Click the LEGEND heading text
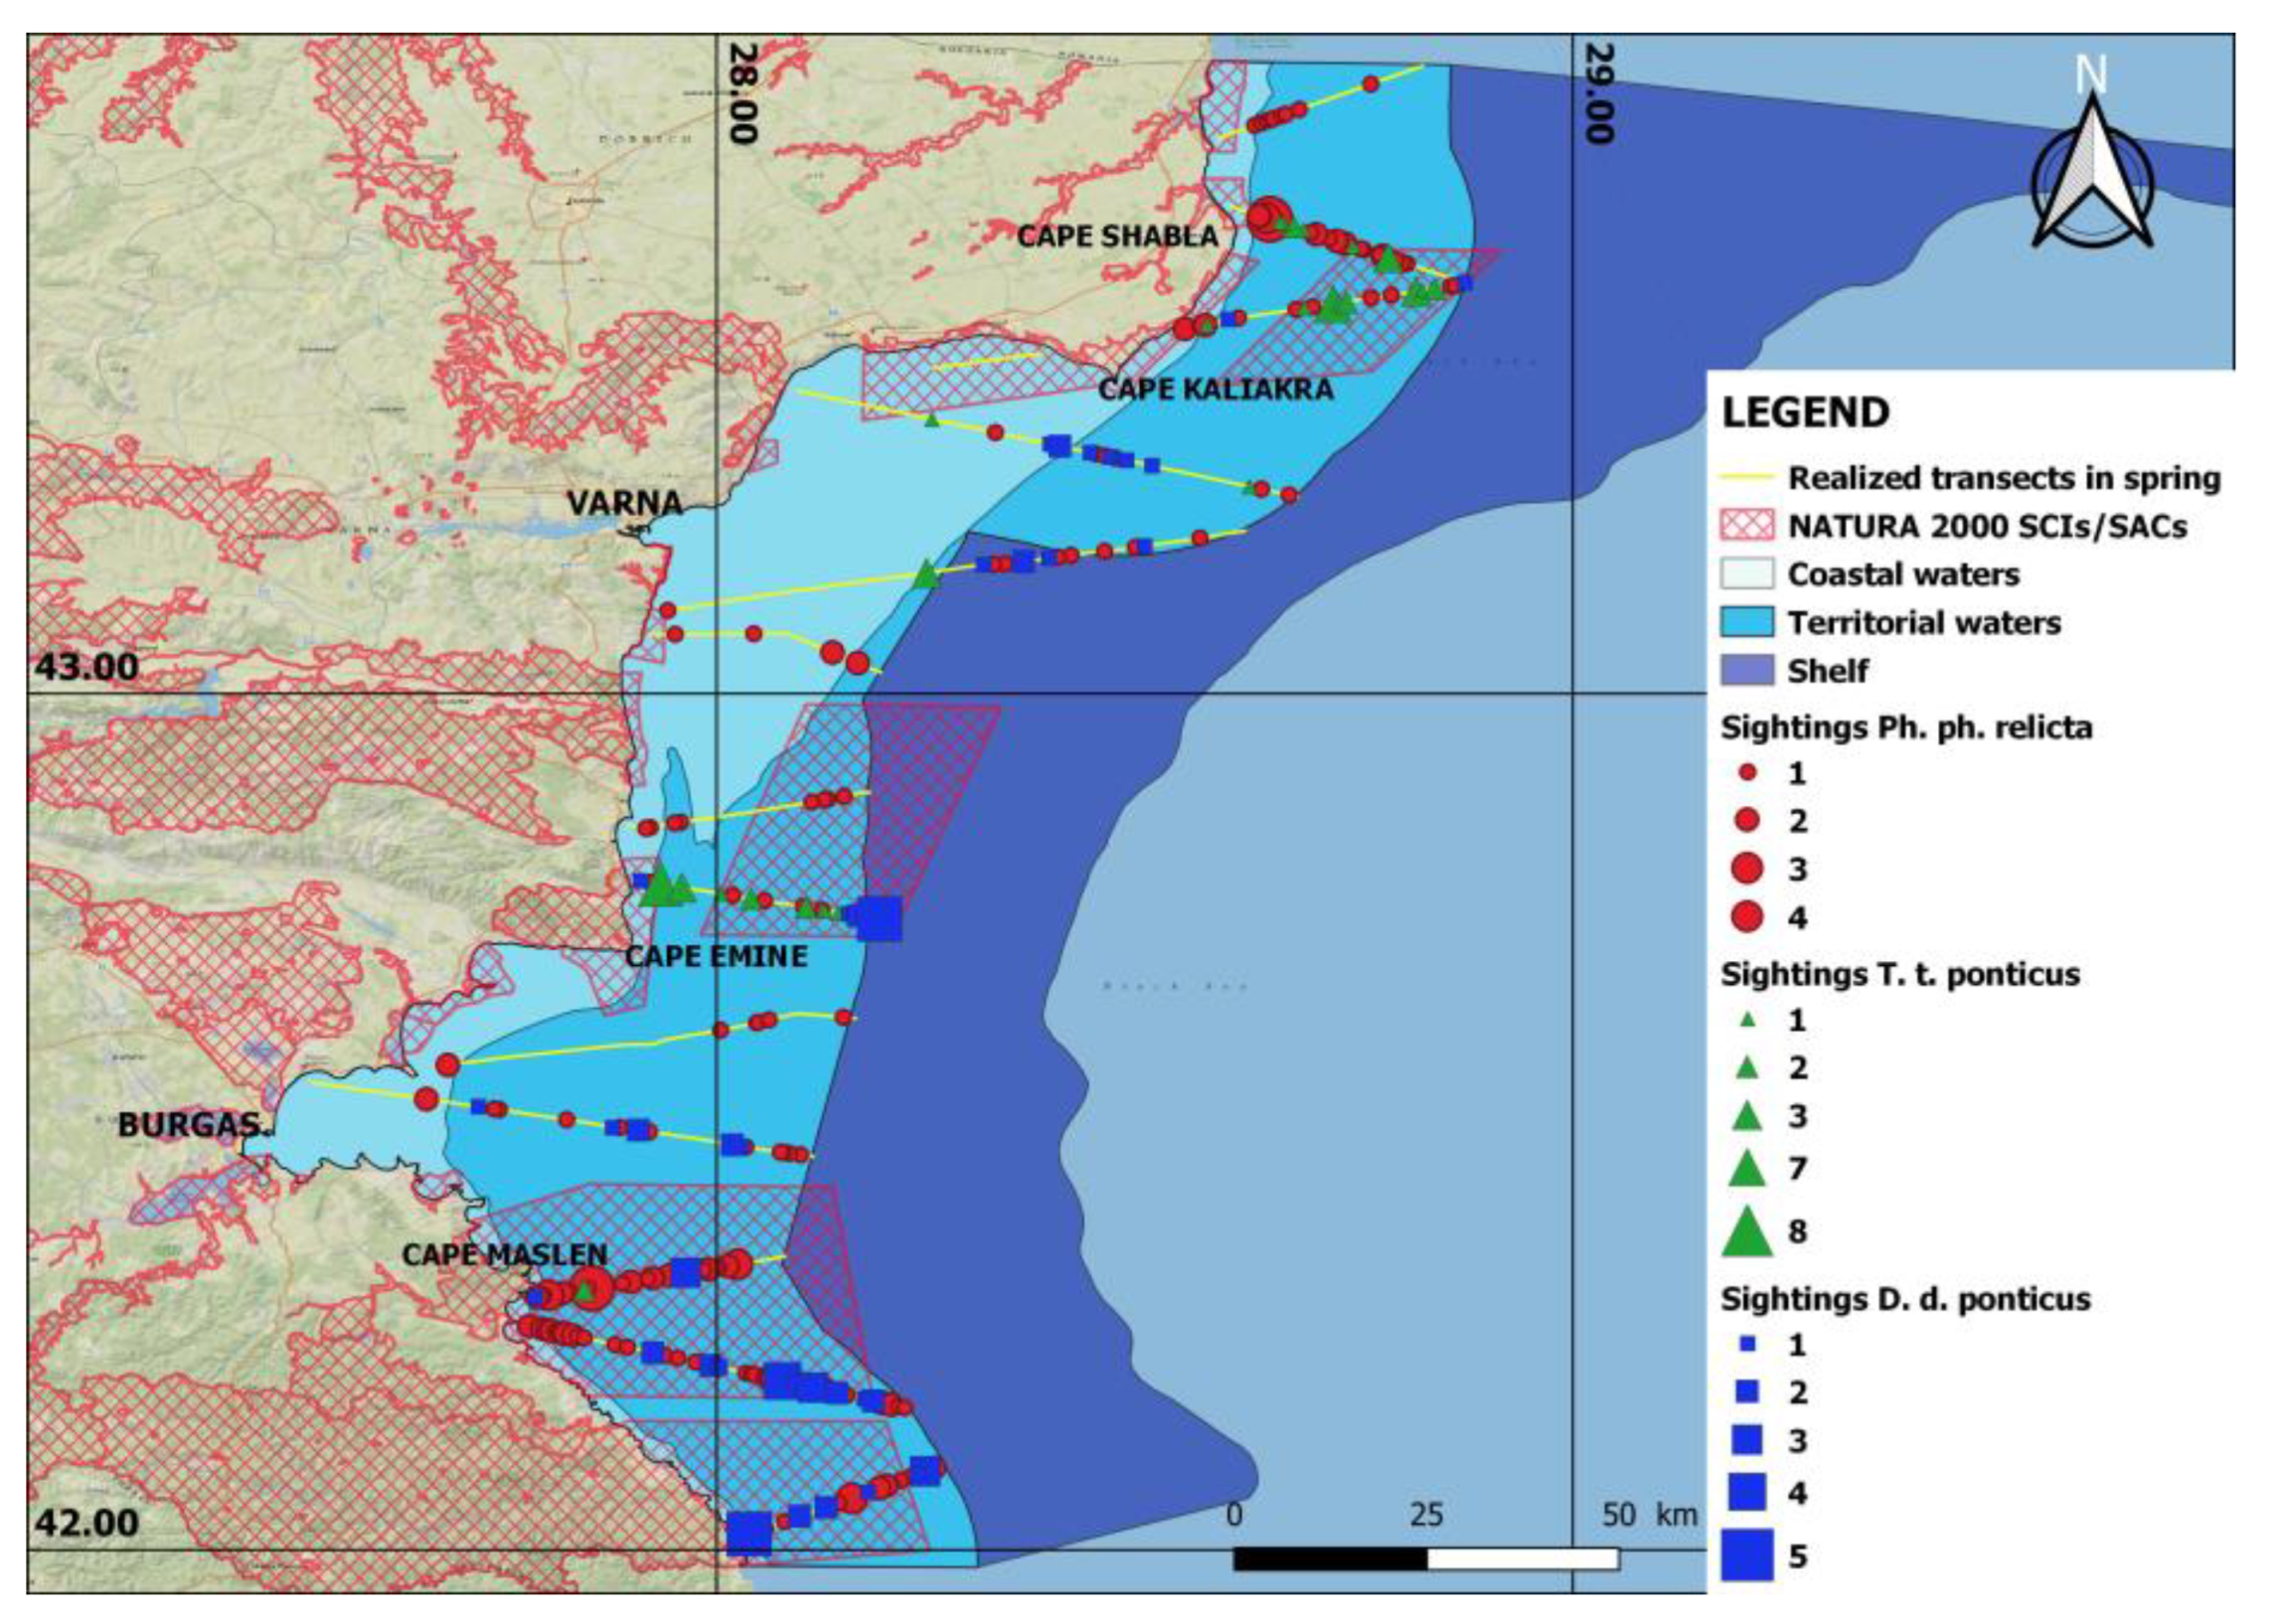2276x1624 pixels. [x=1805, y=413]
